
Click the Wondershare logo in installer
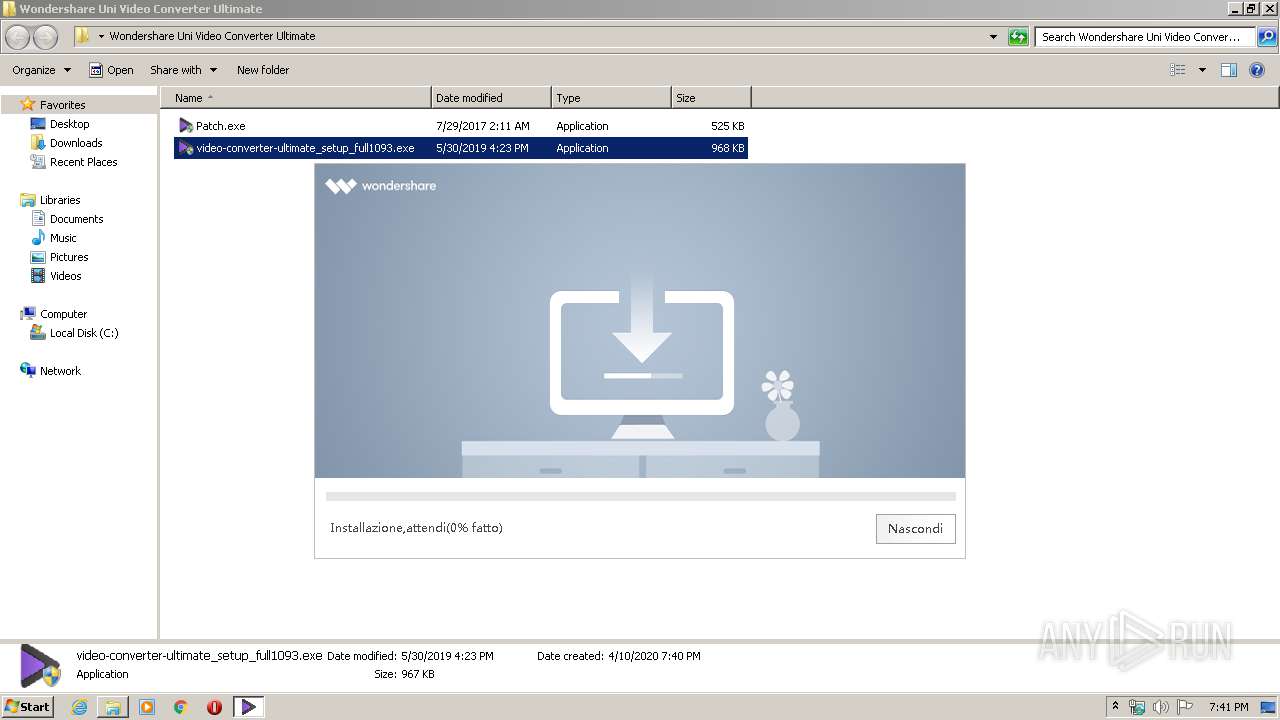tap(381, 186)
